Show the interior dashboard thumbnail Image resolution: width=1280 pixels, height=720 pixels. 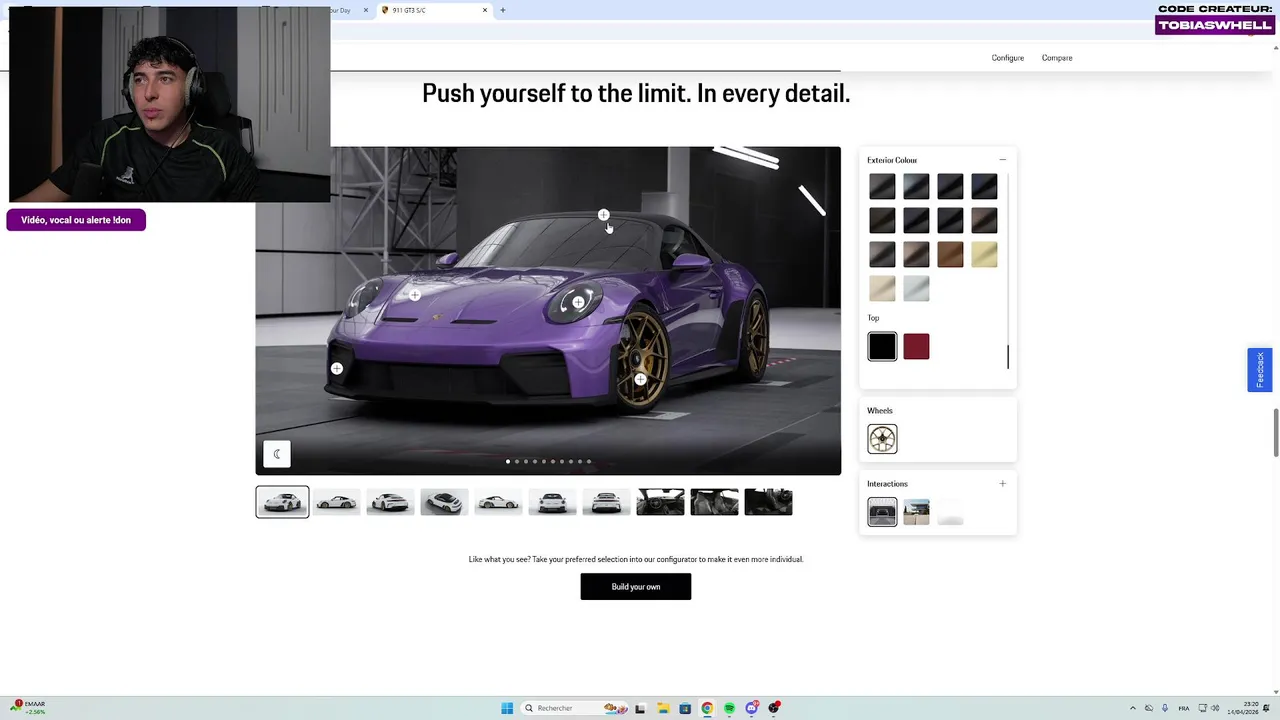660,502
